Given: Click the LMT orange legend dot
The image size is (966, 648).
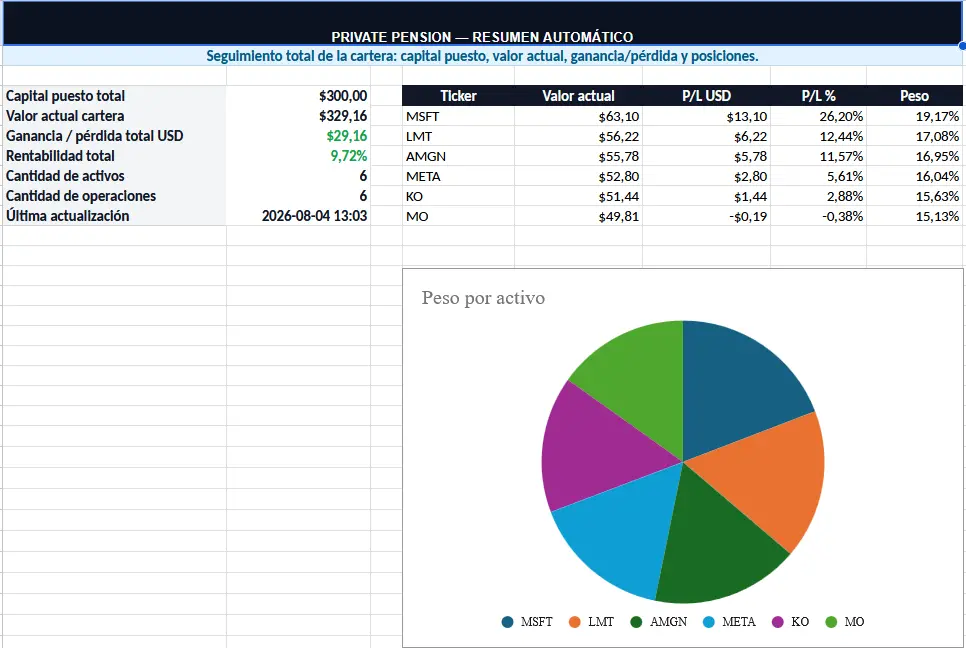Looking at the screenshot, I should pos(575,622).
